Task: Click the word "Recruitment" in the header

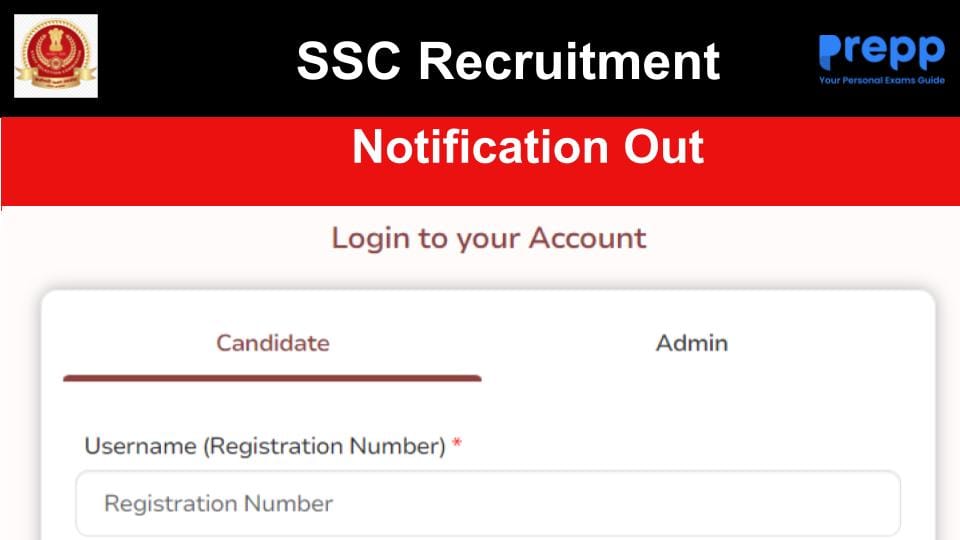Action: click(569, 60)
